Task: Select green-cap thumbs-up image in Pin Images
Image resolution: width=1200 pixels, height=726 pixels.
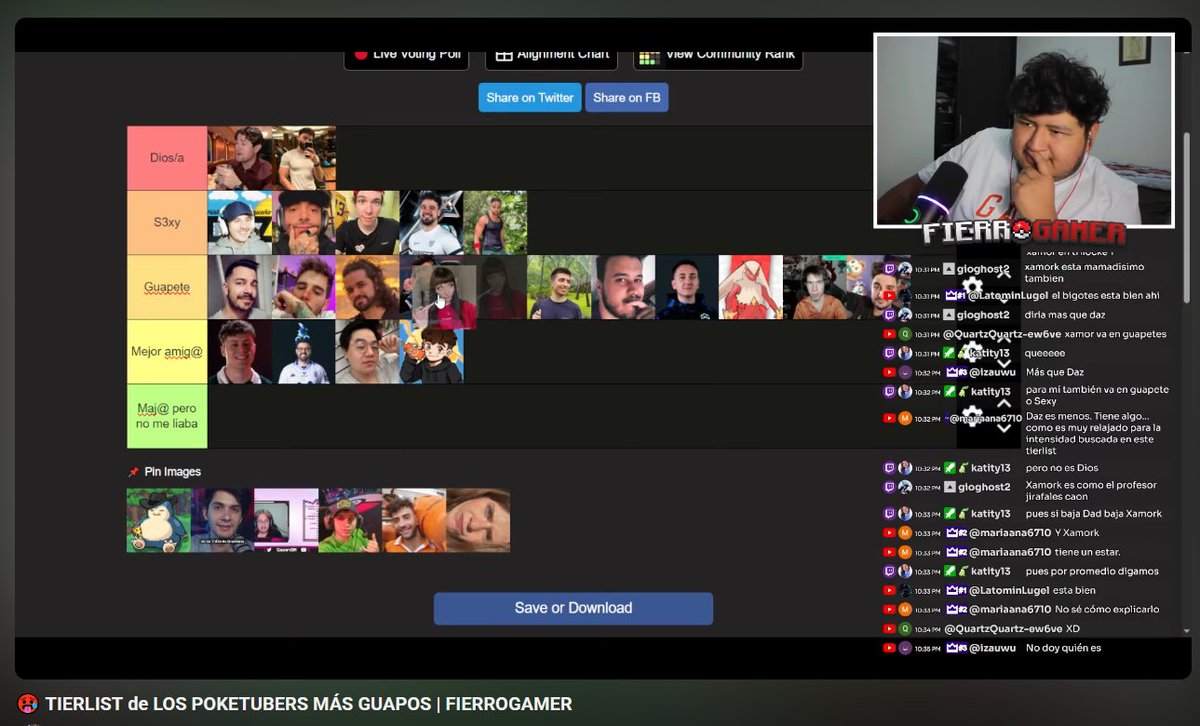Action: (x=350, y=520)
